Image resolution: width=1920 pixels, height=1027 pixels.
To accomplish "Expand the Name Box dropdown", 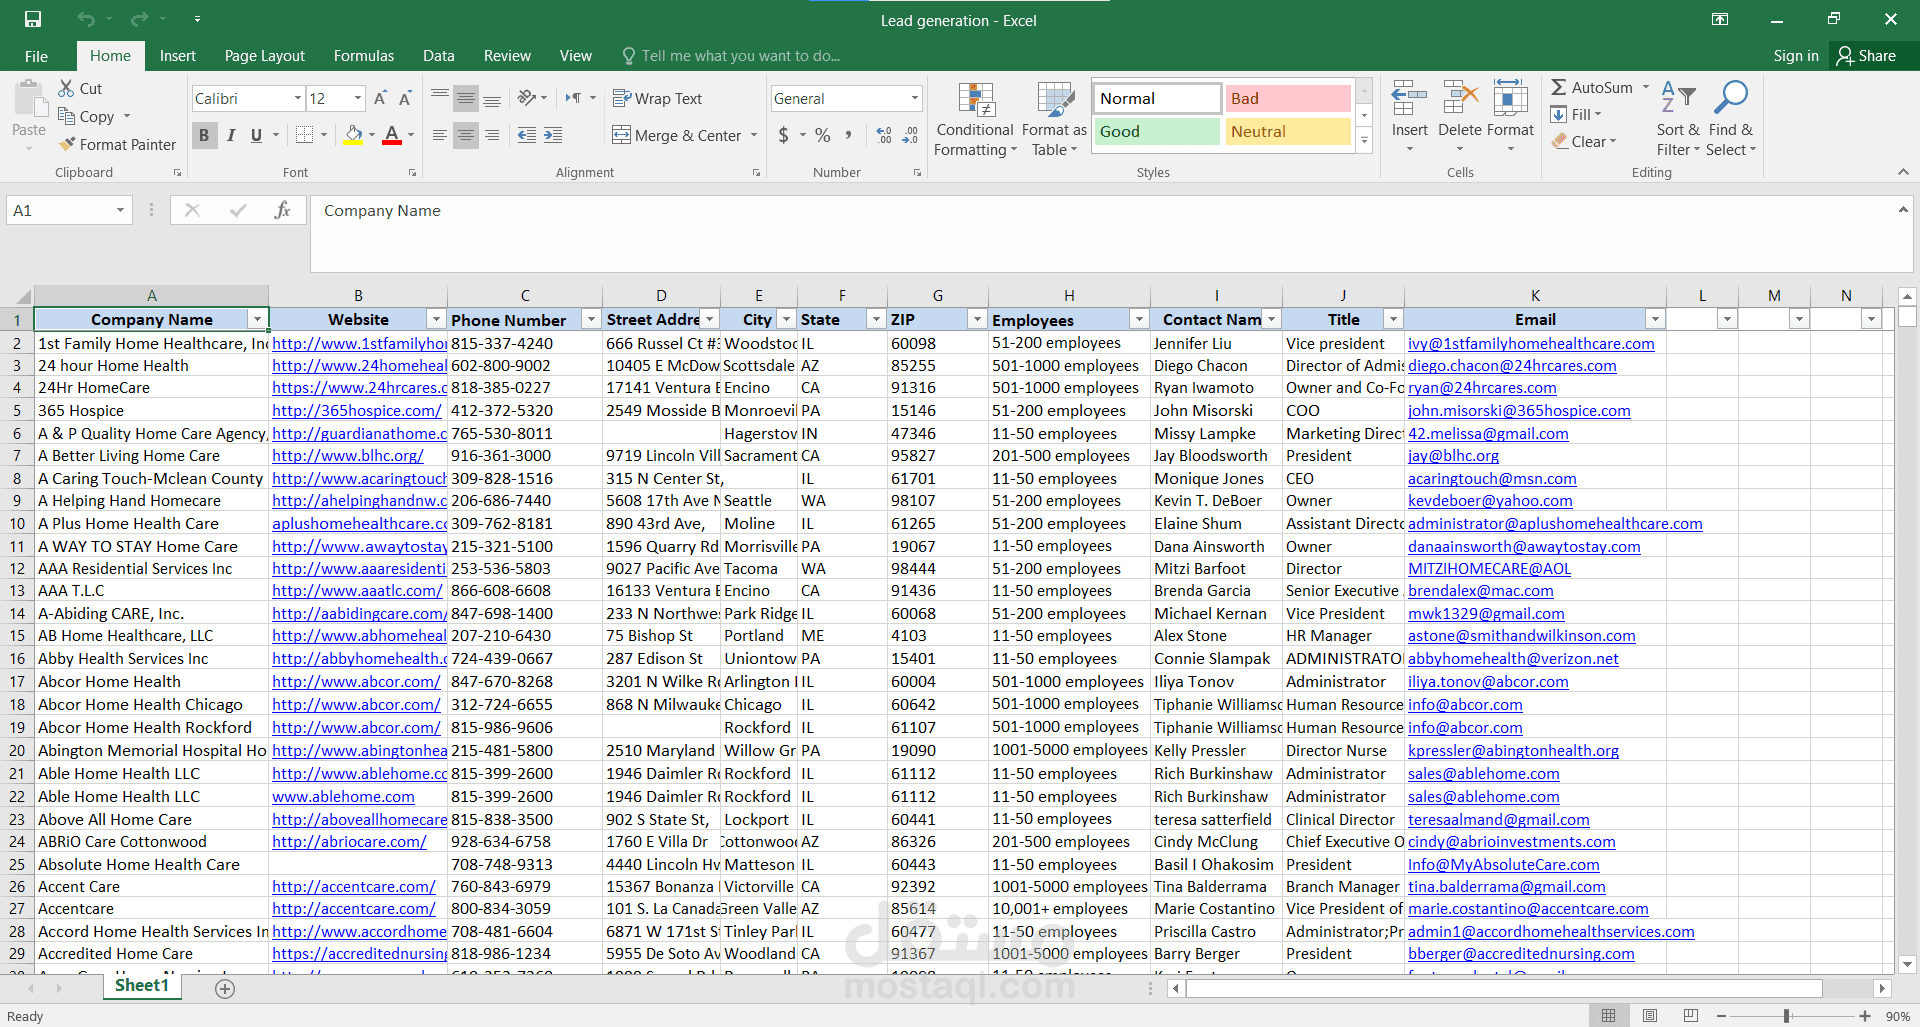I will pyautogui.click(x=120, y=210).
